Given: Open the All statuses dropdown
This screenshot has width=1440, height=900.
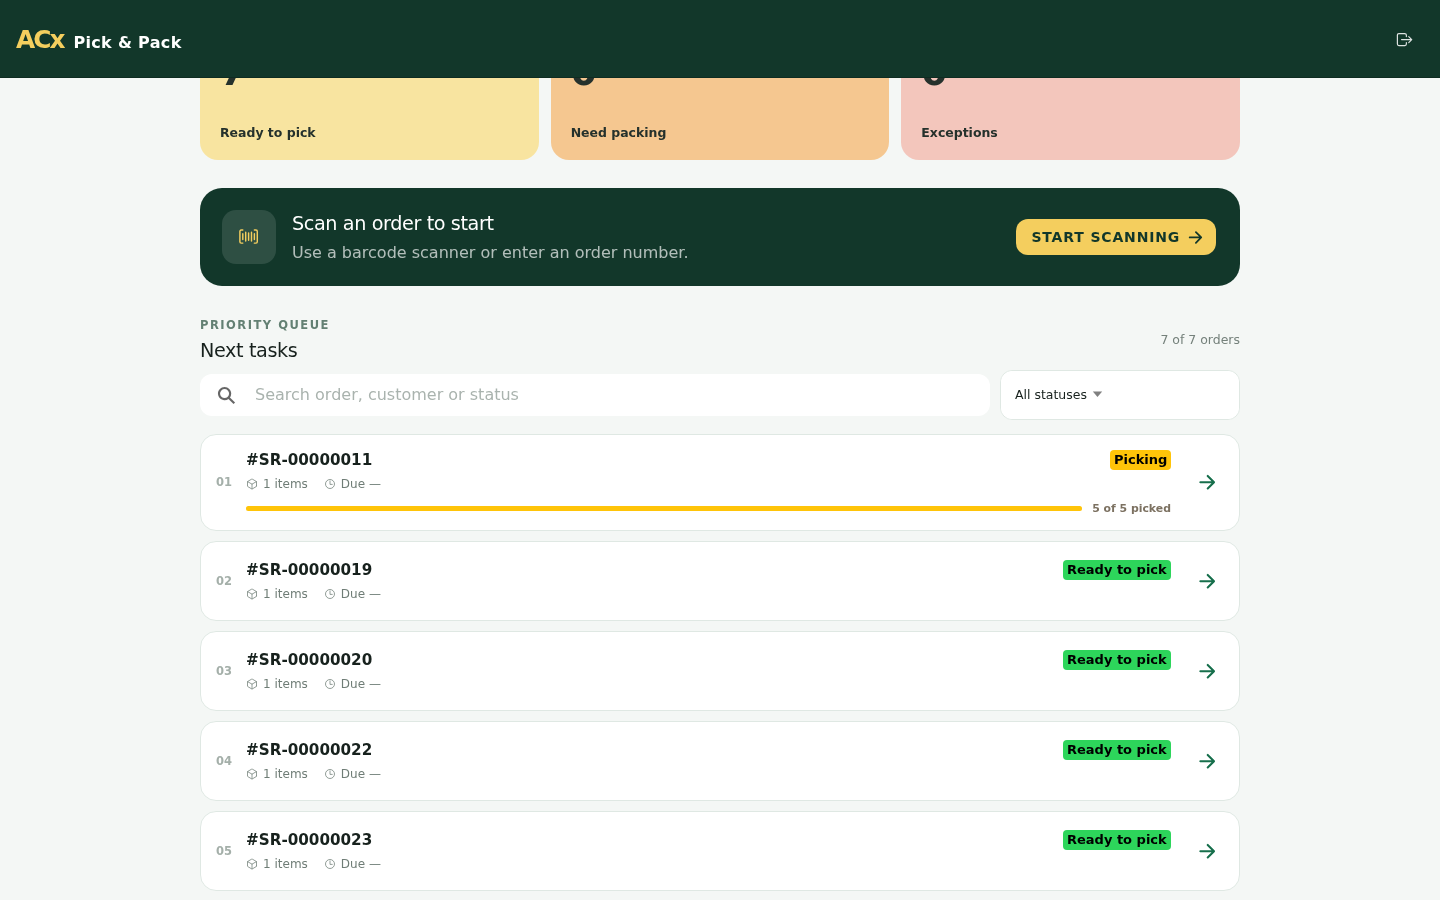Looking at the screenshot, I should (x=1120, y=395).
